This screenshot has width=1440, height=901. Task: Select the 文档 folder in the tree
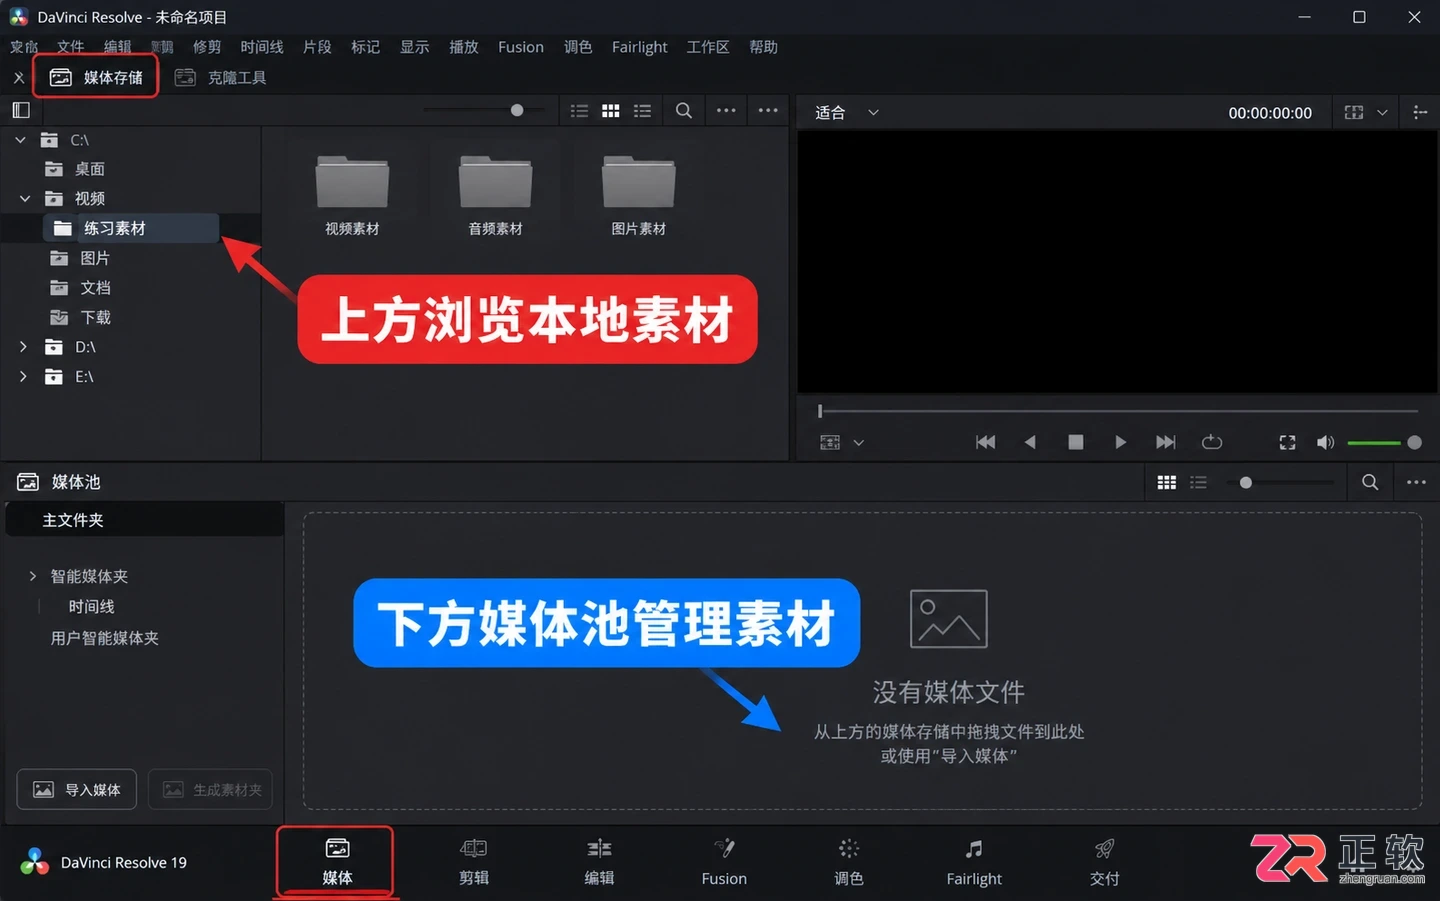tap(80, 288)
